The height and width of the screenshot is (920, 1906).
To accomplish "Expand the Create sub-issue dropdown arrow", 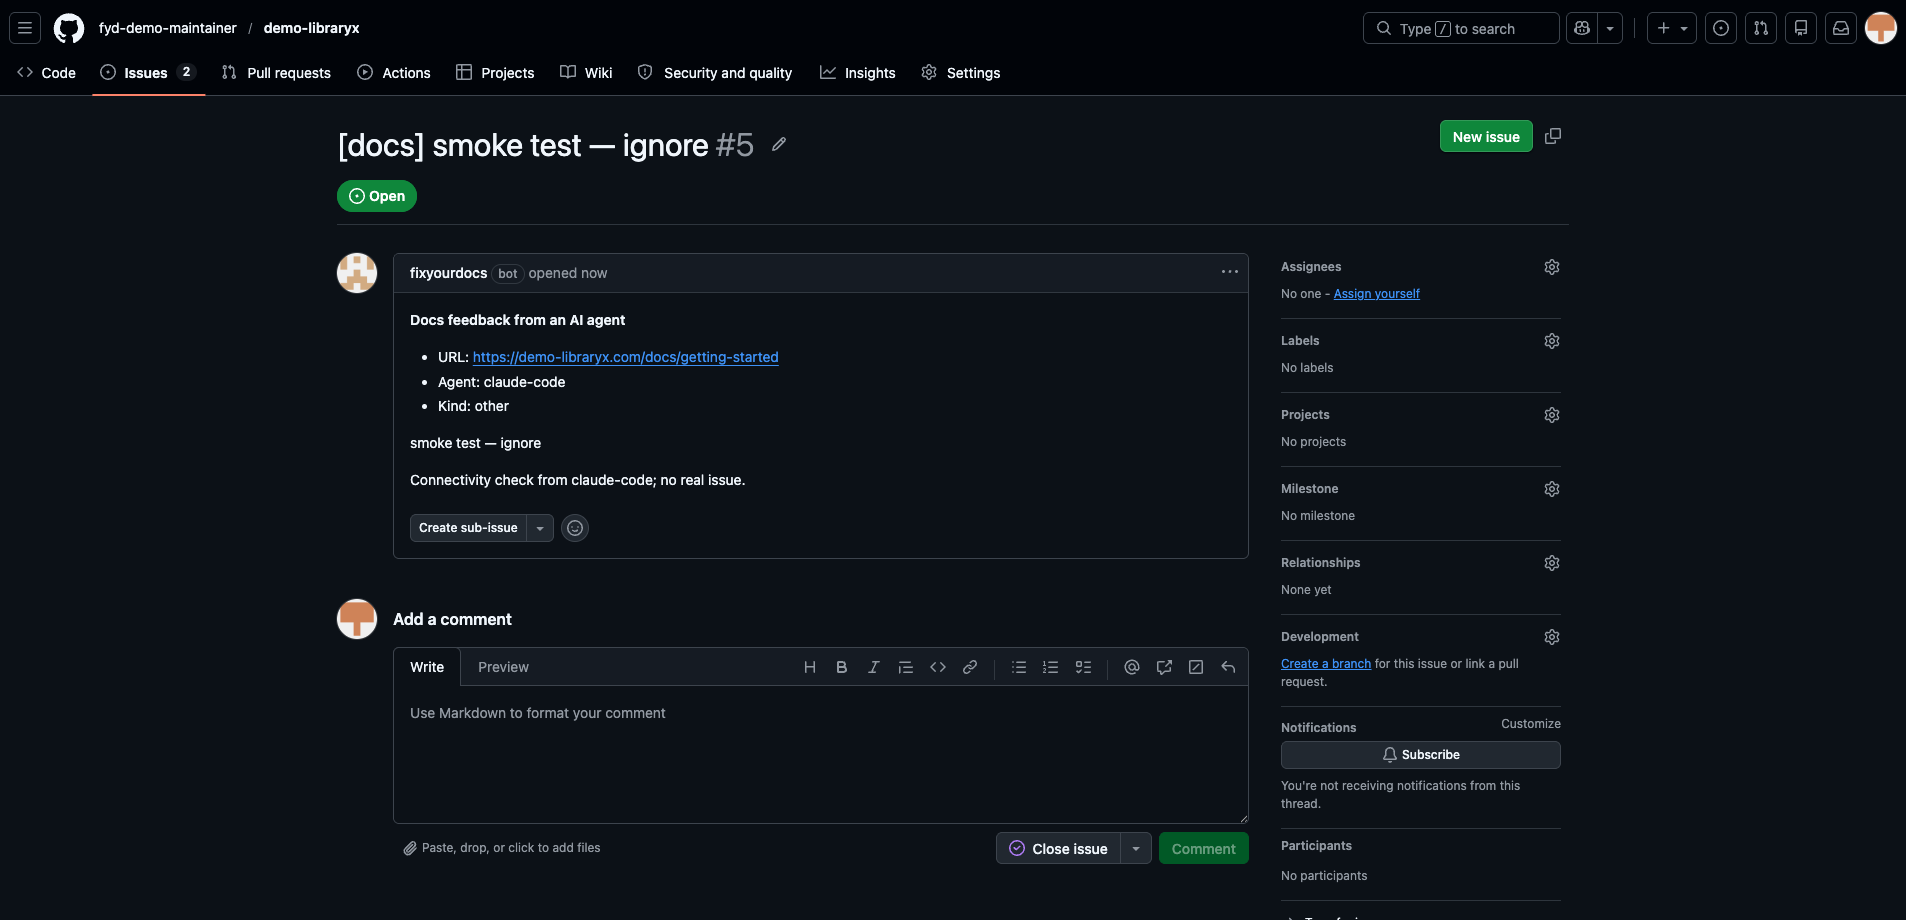I will point(540,528).
